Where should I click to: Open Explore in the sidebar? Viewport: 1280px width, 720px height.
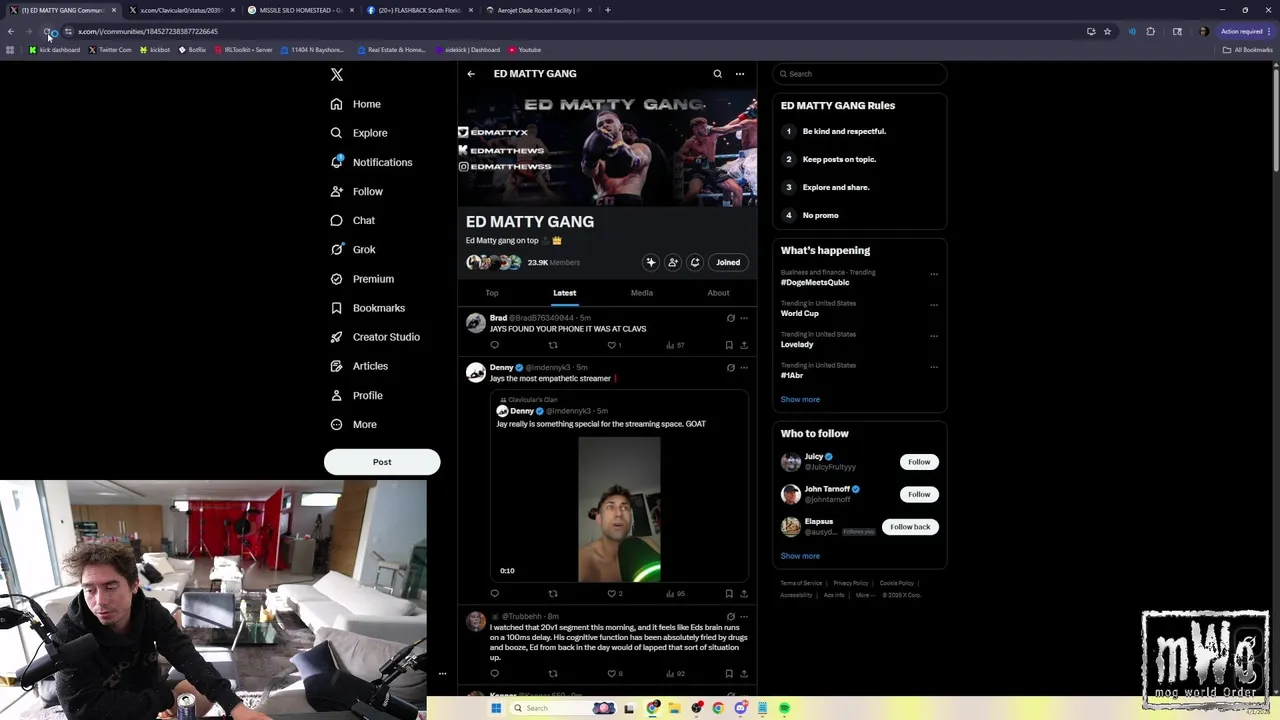[x=359, y=133]
